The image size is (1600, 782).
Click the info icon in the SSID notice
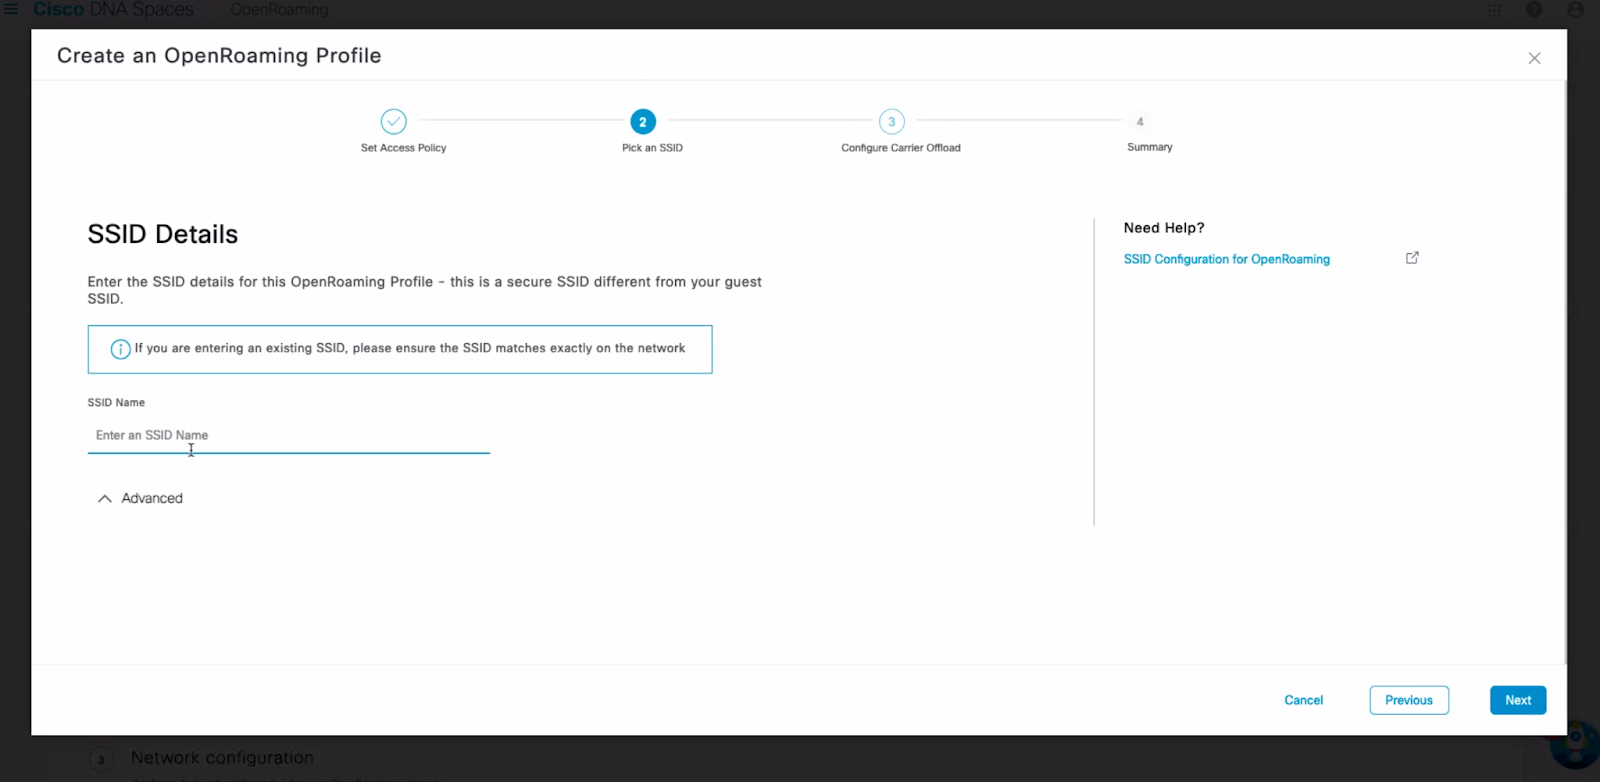[x=120, y=349]
